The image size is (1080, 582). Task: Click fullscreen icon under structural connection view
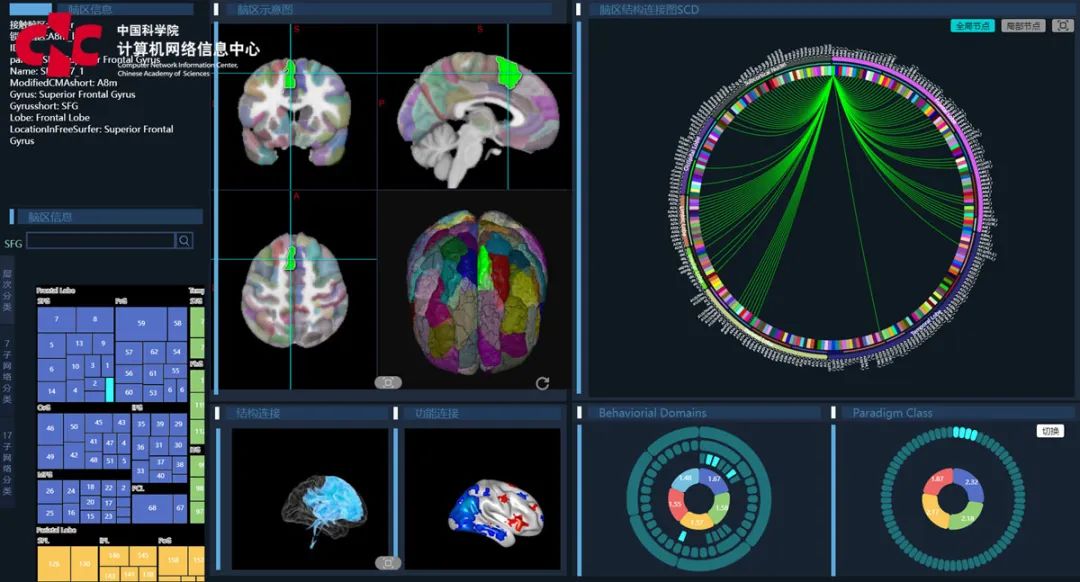(x=388, y=563)
